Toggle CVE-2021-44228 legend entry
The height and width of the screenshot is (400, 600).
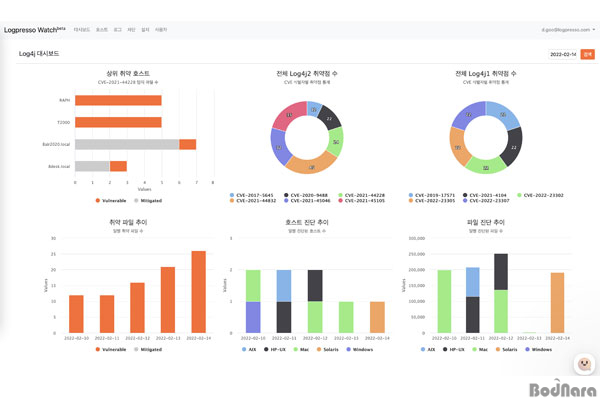pyautogui.click(x=361, y=195)
